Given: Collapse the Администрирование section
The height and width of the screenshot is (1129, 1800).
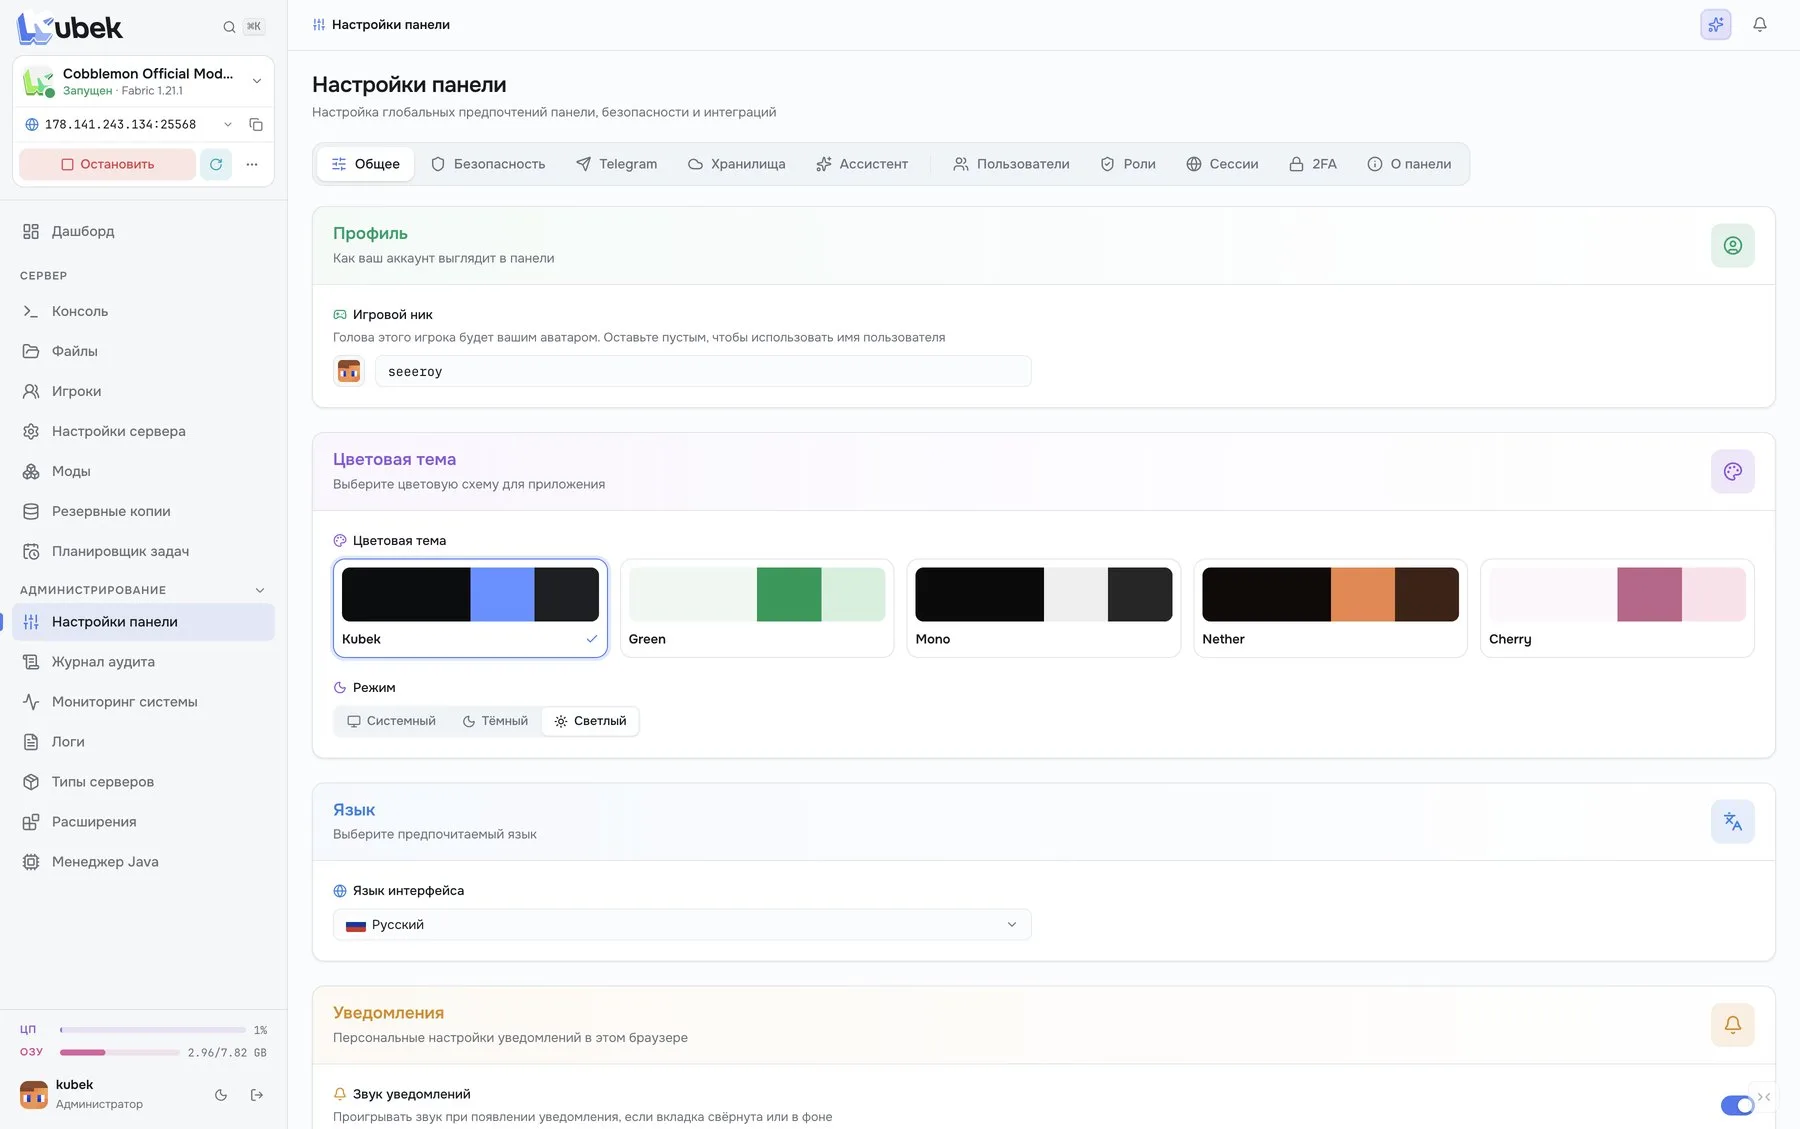Looking at the screenshot, I should pos(260,590).
